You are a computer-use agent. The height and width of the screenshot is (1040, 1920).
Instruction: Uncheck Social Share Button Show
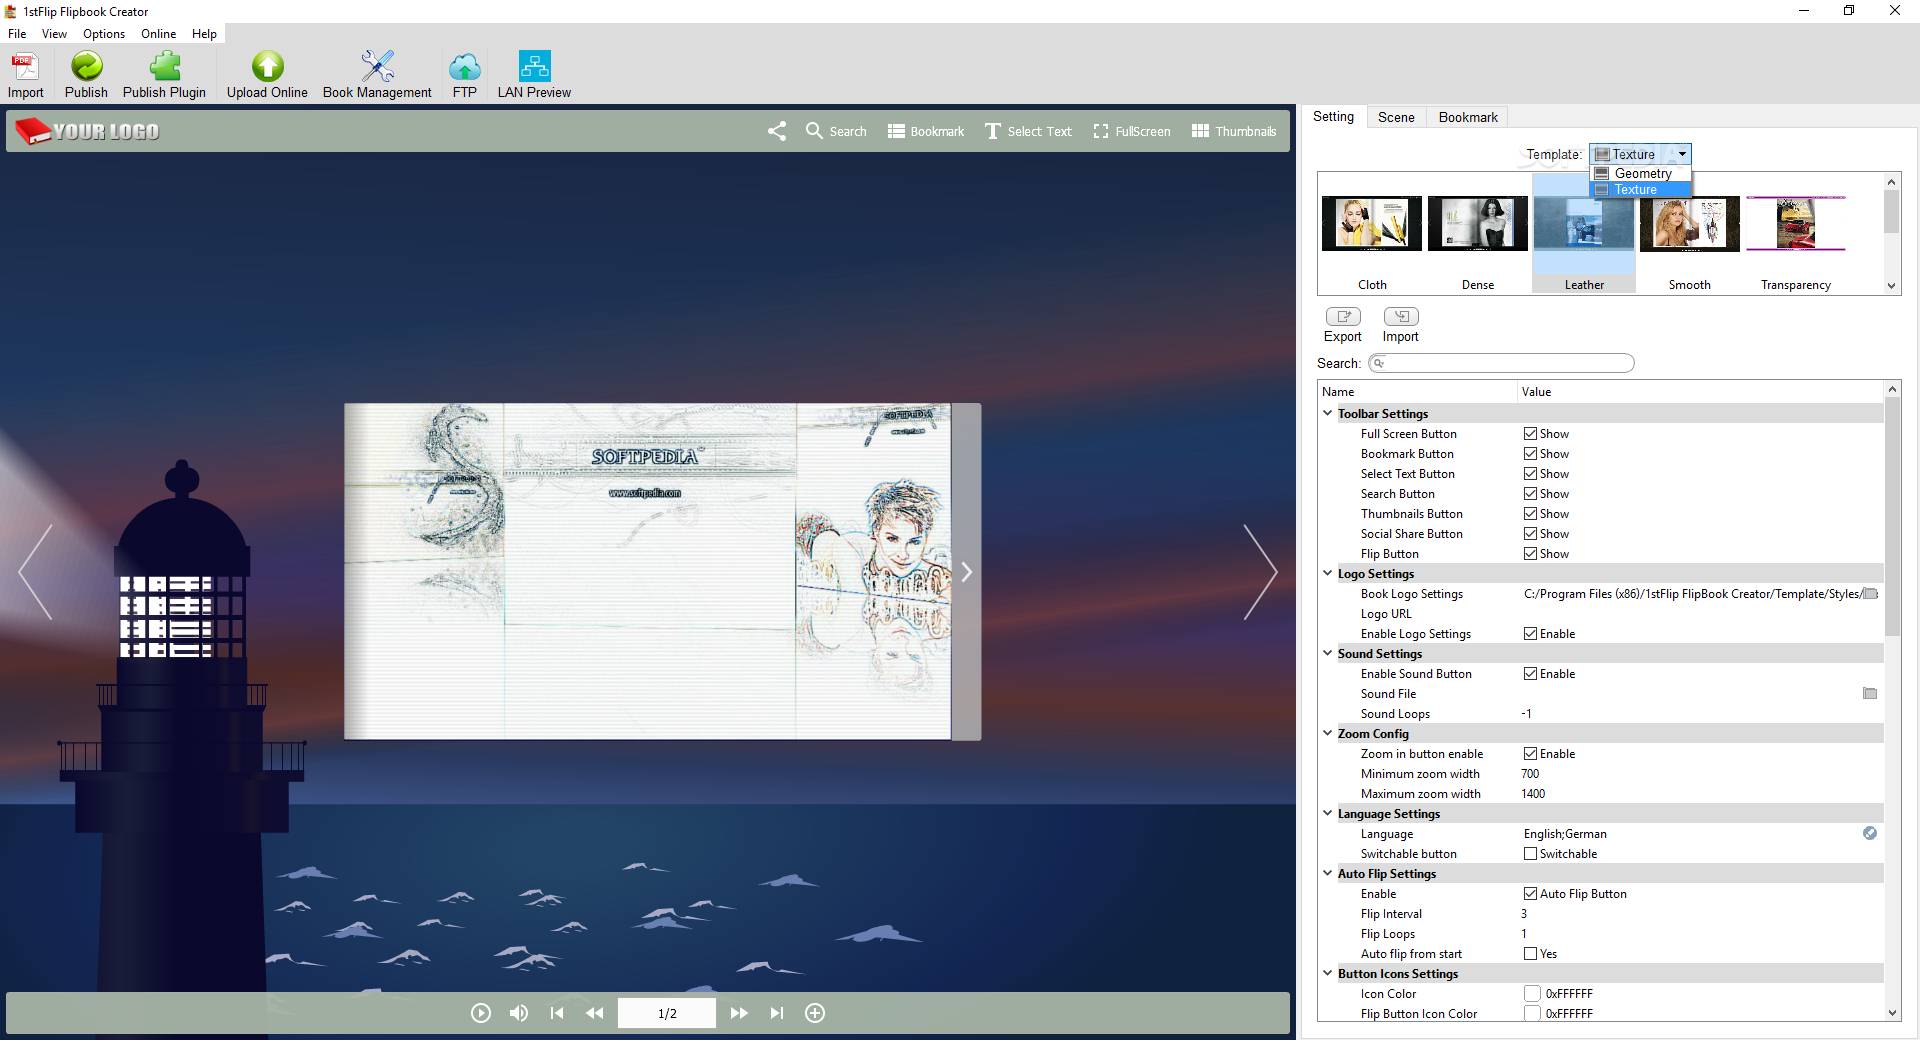1530,534
